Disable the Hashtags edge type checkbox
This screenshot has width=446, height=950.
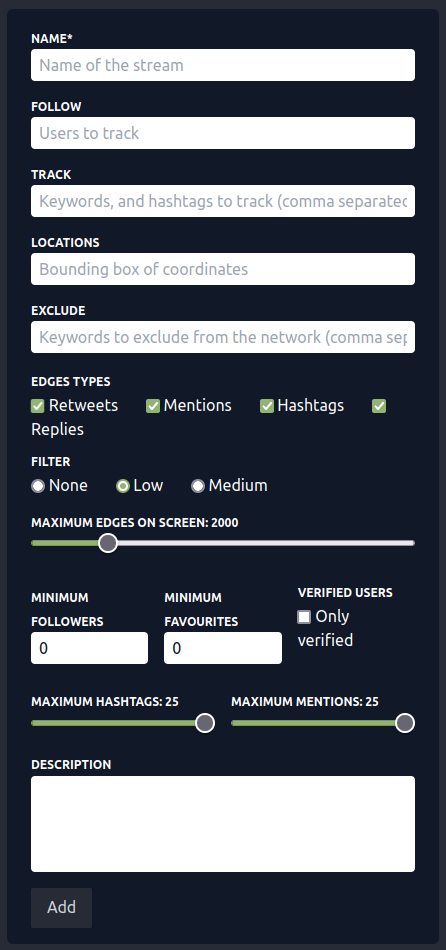point(267,406)
